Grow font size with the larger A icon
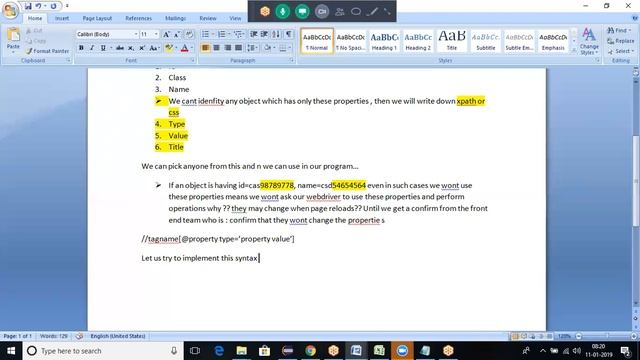Viewport: 640px width, 360px height. click(167, 34)
